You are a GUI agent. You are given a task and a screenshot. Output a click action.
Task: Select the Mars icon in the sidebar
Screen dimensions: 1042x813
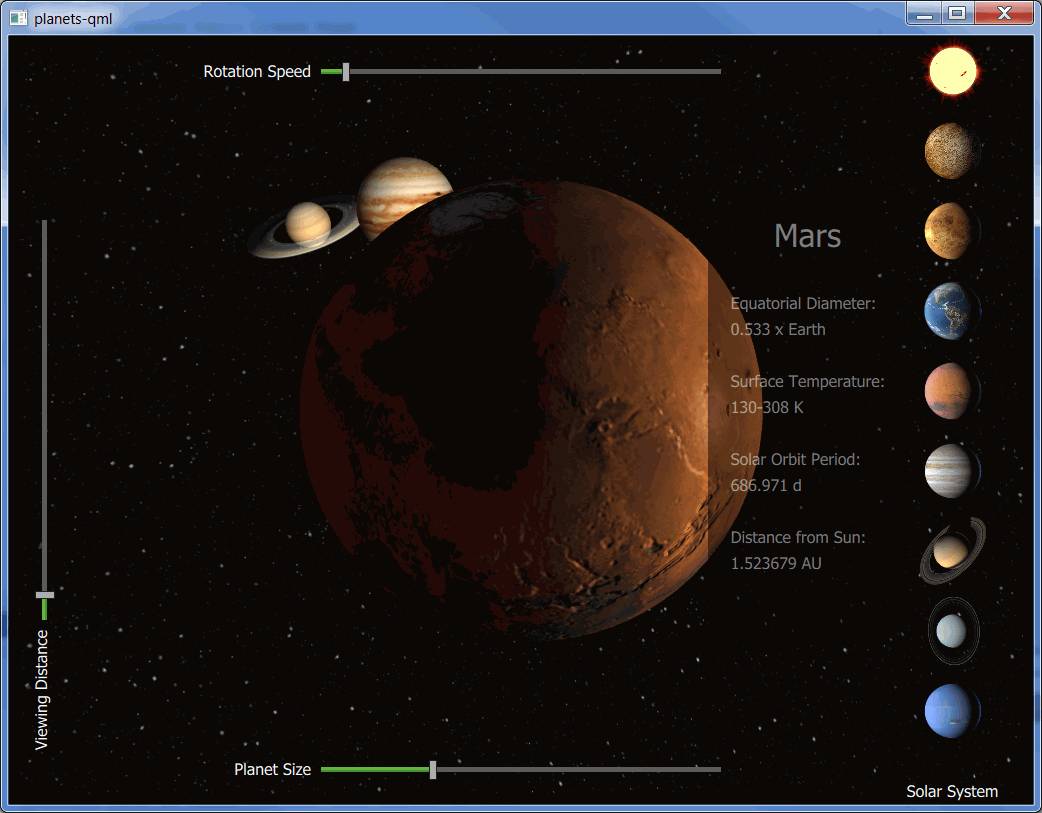[950, 391]
